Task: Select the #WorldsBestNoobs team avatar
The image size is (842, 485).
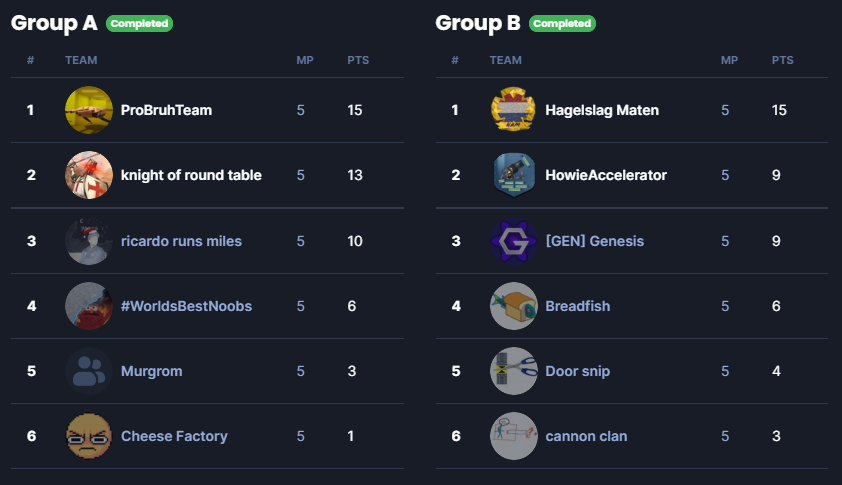Action: point(89,306)
